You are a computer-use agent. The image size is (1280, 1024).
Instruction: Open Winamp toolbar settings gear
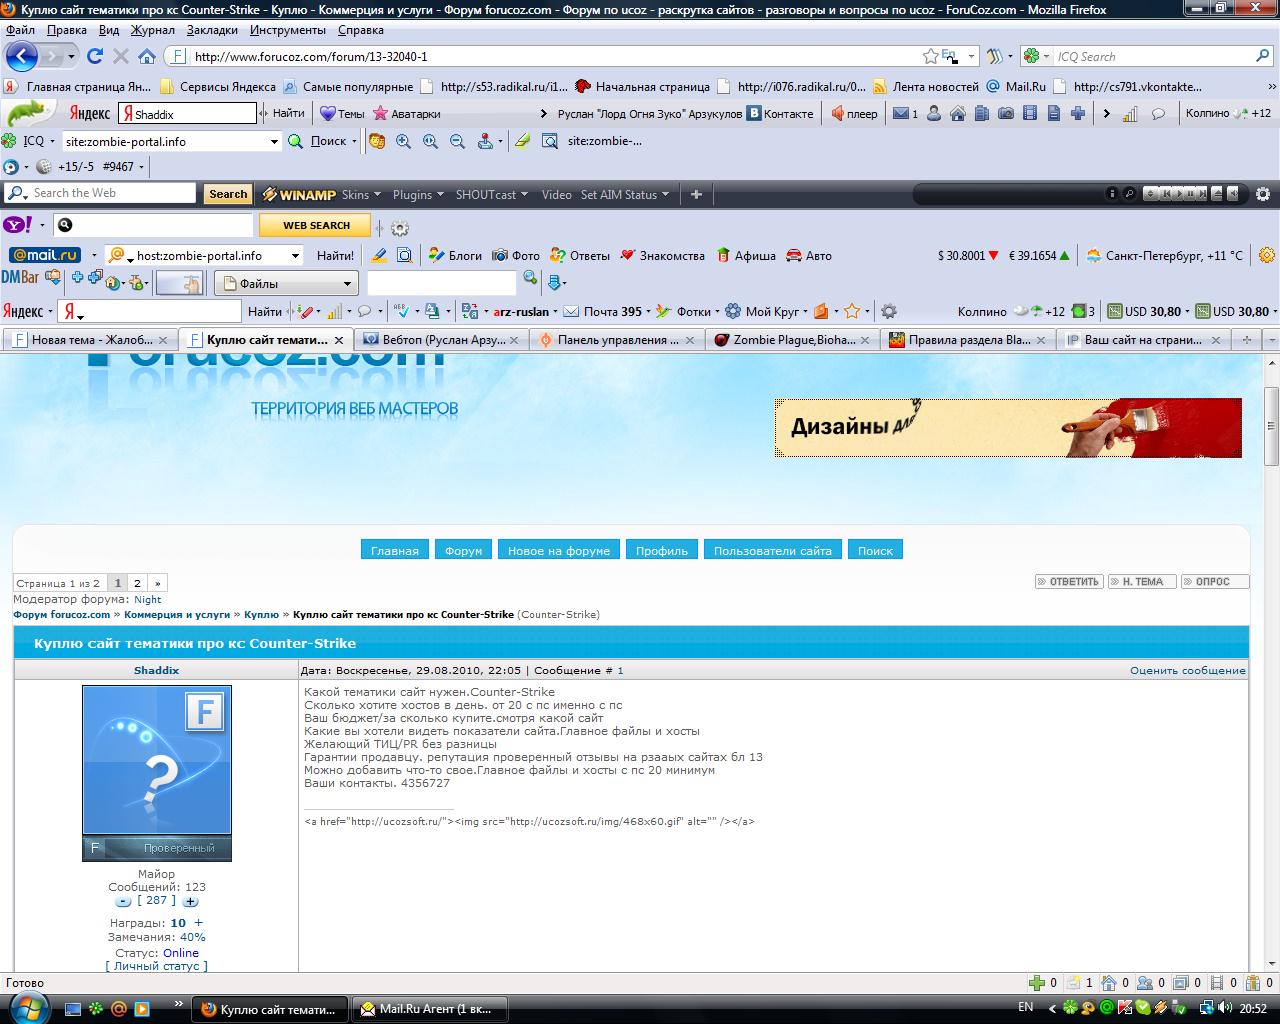[x=1263, y=194]
